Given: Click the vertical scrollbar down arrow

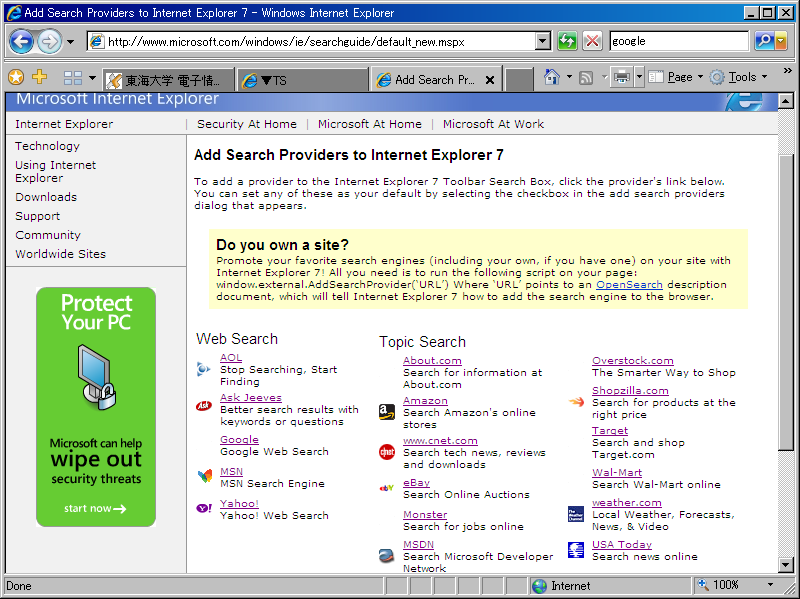Looking at the screenshot, I should [x=786, y=564].
